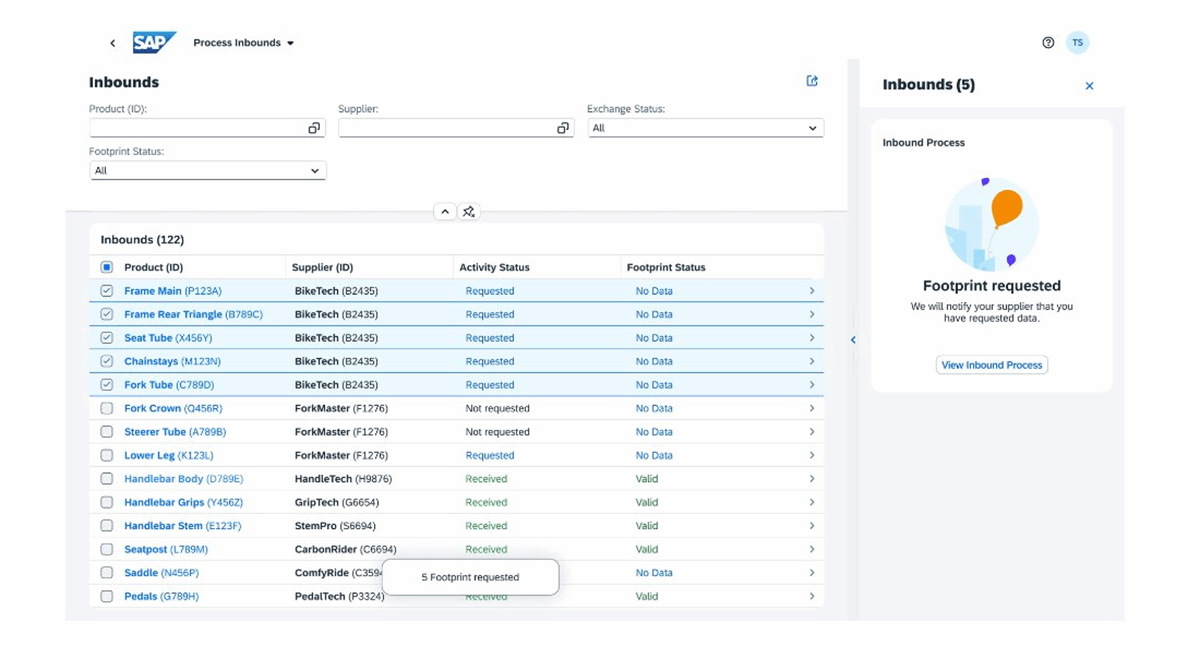Click the Activity Status column header

pos(494,267)
